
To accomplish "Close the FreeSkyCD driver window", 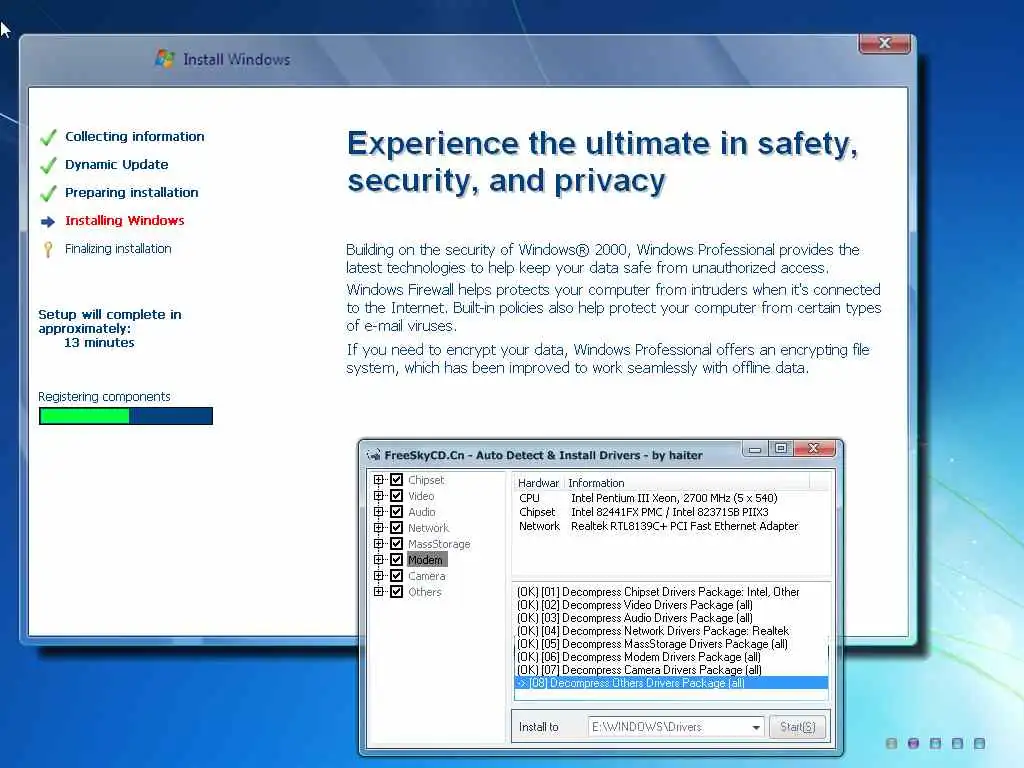I will pyautogui.click(x=814, y=448).
